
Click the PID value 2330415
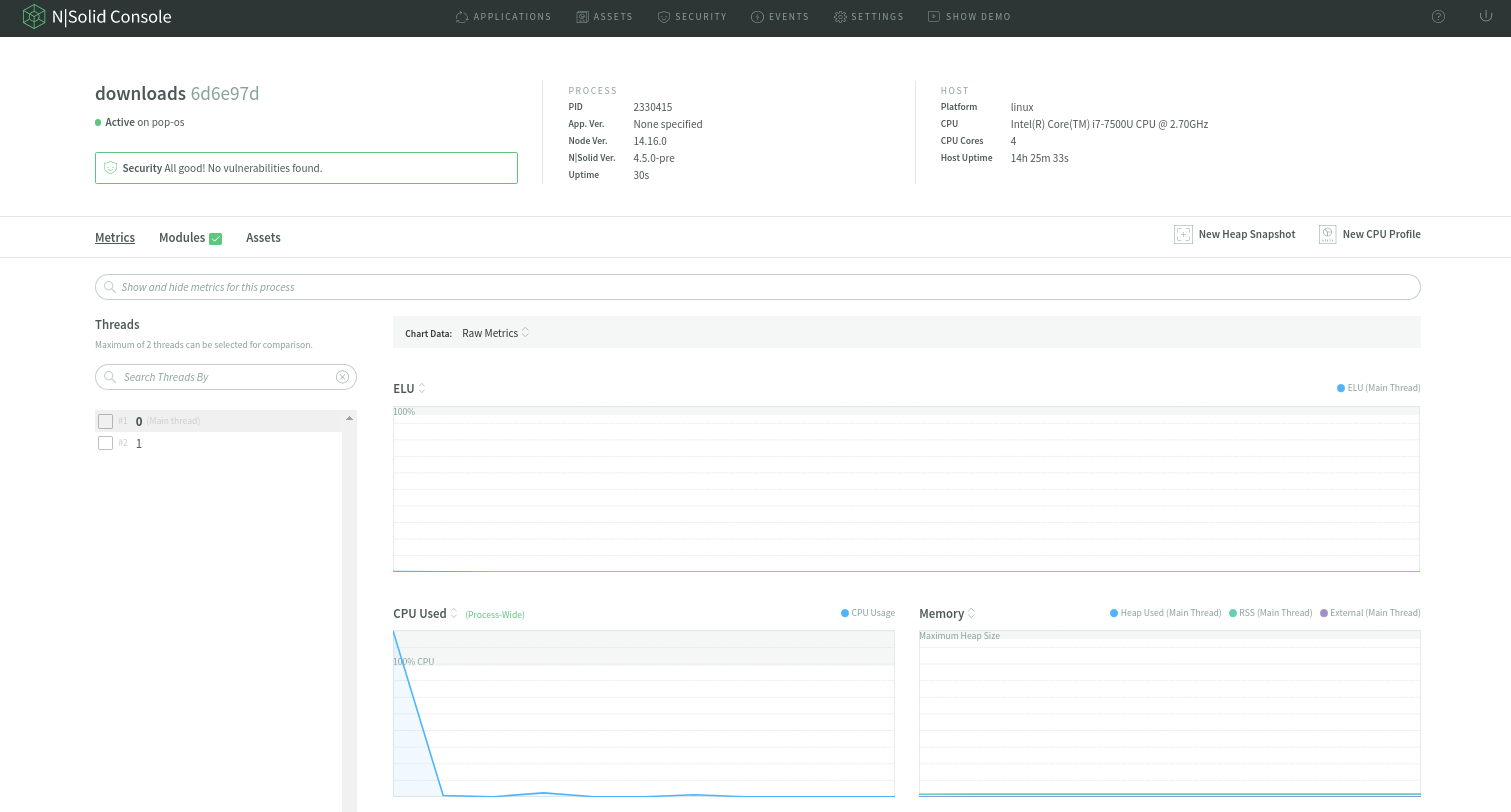pyautogui.click(x=653, y=107)
